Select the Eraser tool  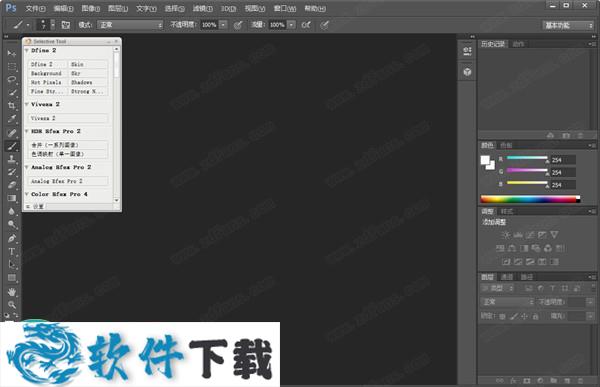pyautogui.click(x=12, y=185)
